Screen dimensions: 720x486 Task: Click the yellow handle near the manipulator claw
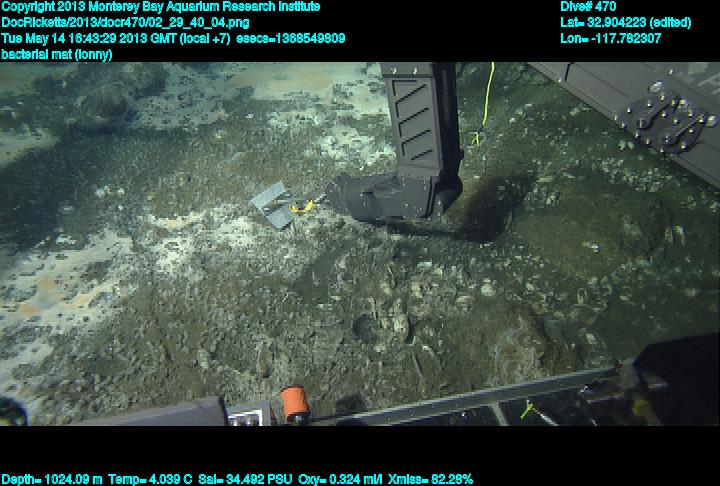tap(303, 208)
